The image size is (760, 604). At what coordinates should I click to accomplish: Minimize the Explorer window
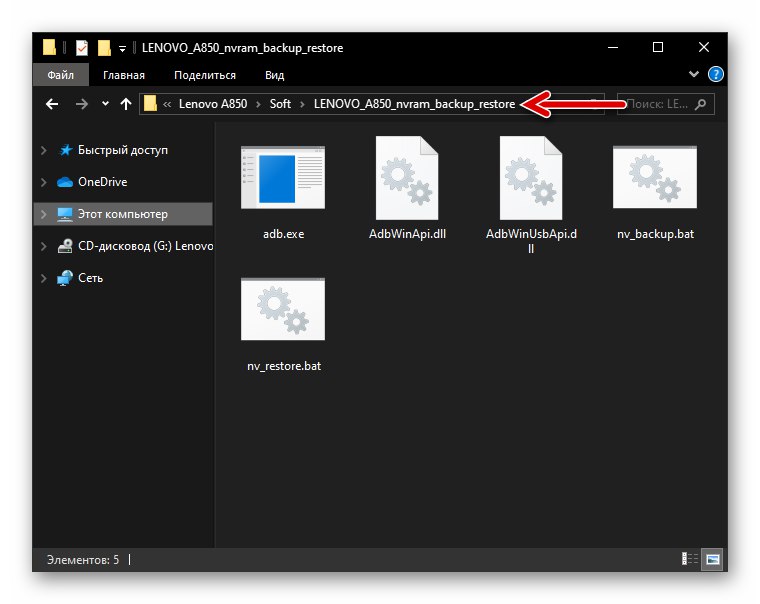coord(613,48)
